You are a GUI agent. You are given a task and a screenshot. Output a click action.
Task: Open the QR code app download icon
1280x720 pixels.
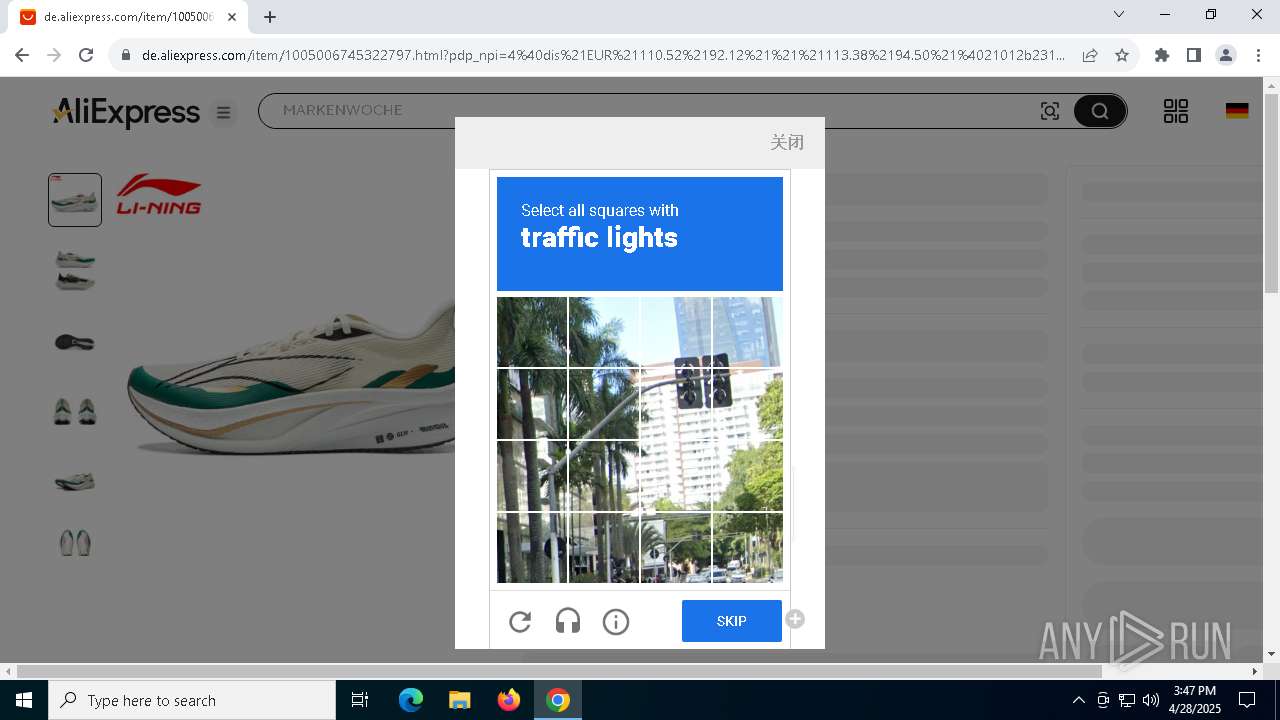[1176, 111]
